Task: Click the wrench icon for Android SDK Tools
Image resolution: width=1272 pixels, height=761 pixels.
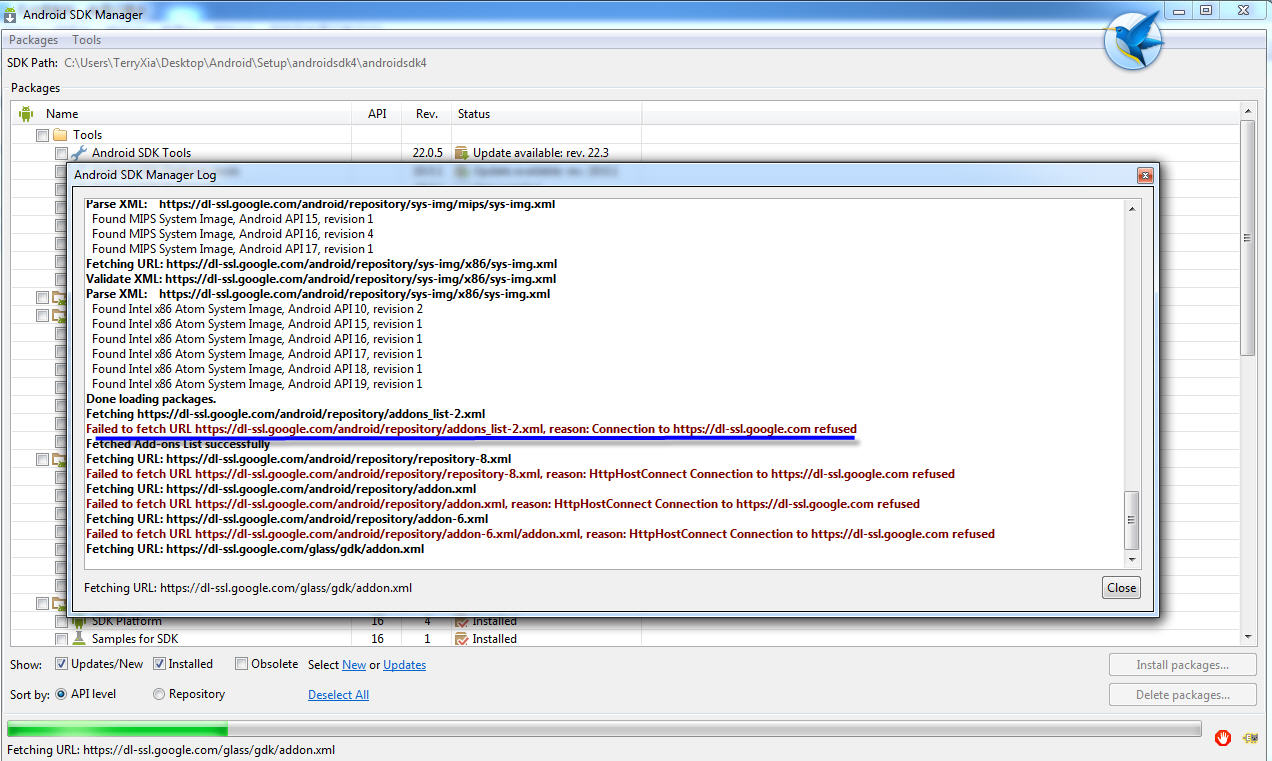Action: point(79,153)
